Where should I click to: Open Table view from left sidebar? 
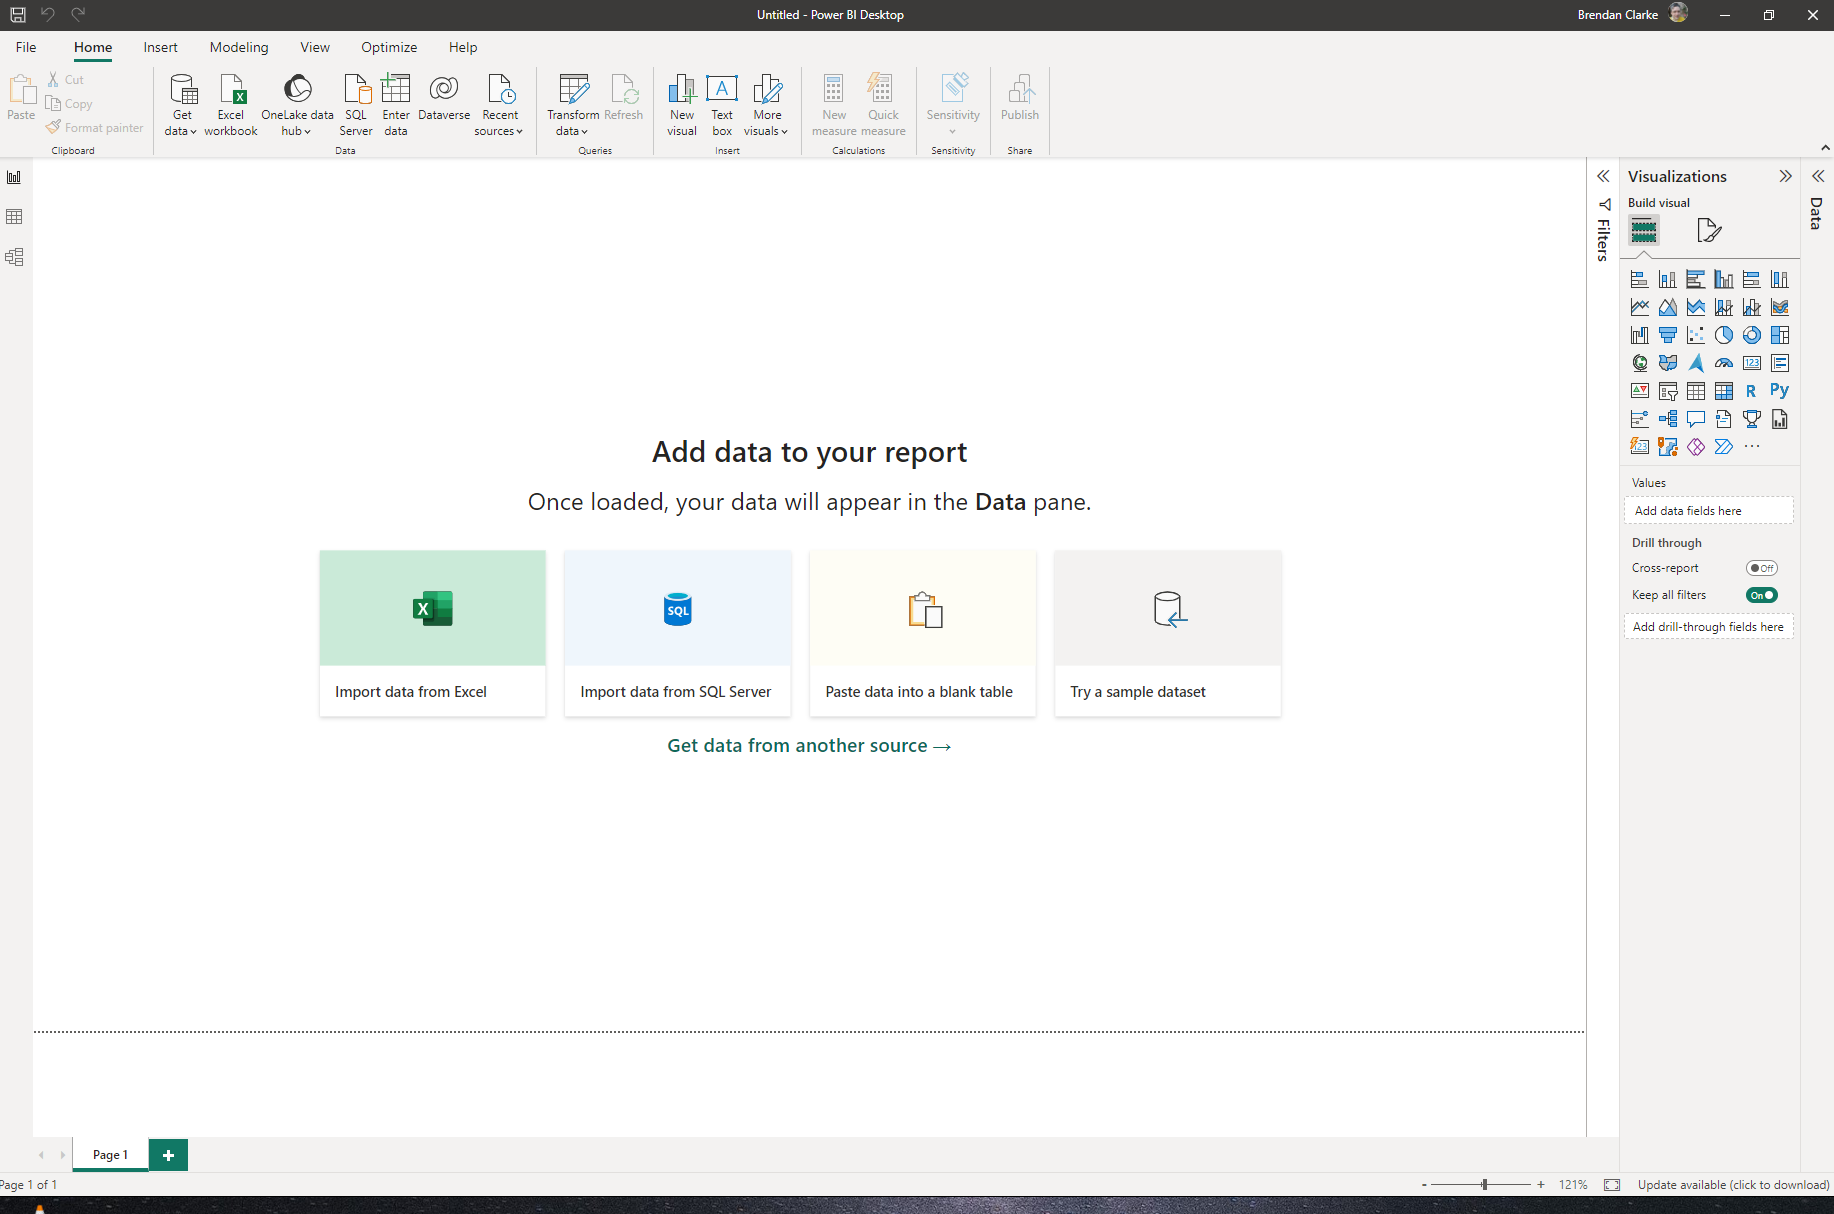14,217
